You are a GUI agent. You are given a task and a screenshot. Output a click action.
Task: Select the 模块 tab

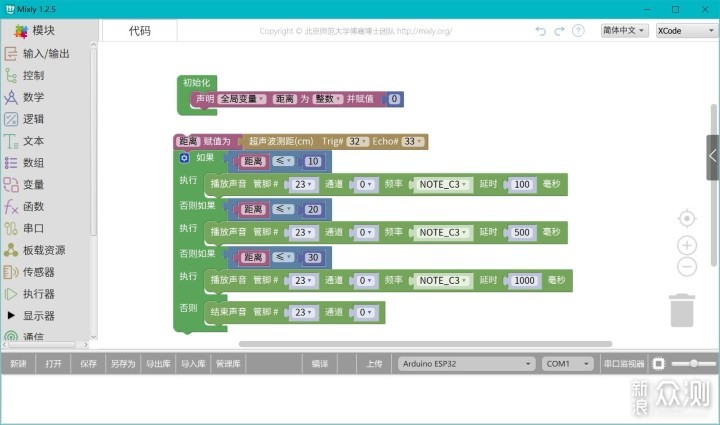[36, 31]
